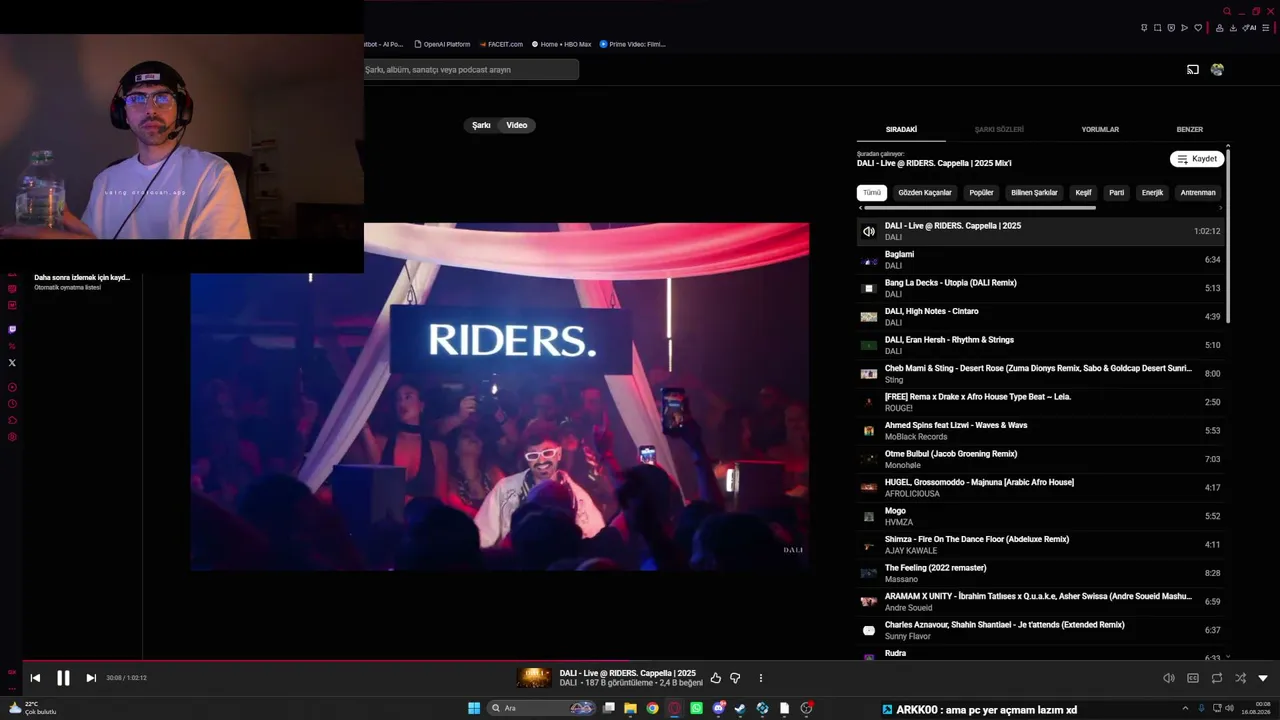Click the now-playing album thumbnail in player bar
The height and width of the screenshot is (720, 1280).
(534, 678)
